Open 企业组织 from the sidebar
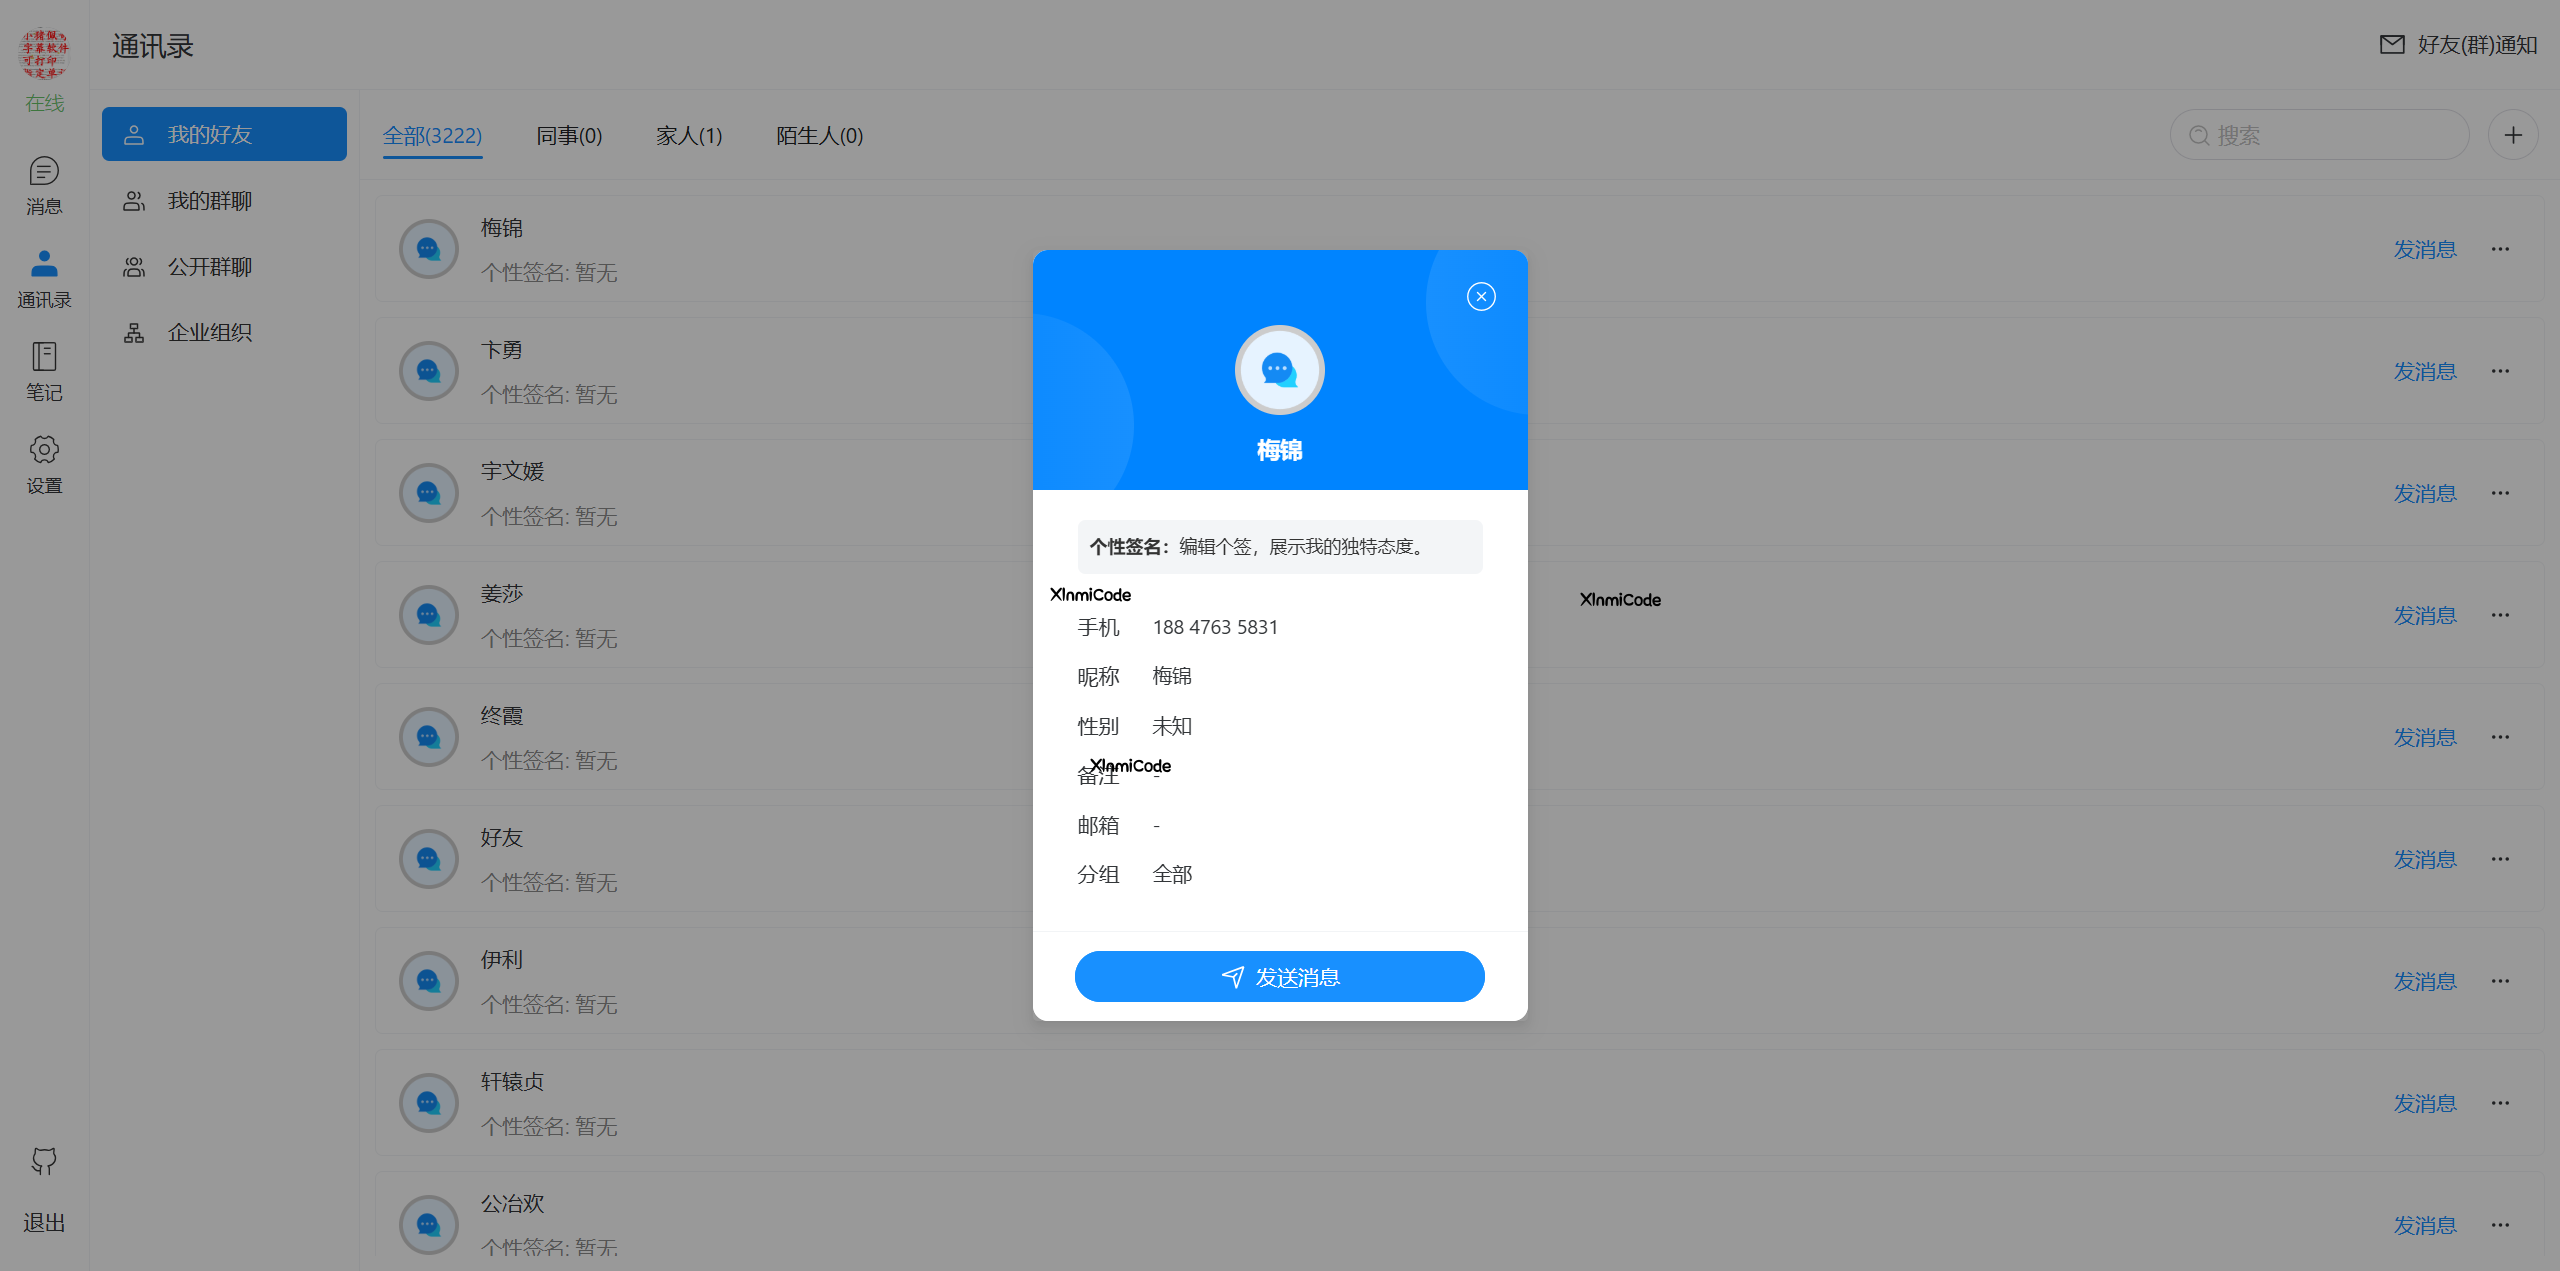2560x1271 pixels. point(210,331)
